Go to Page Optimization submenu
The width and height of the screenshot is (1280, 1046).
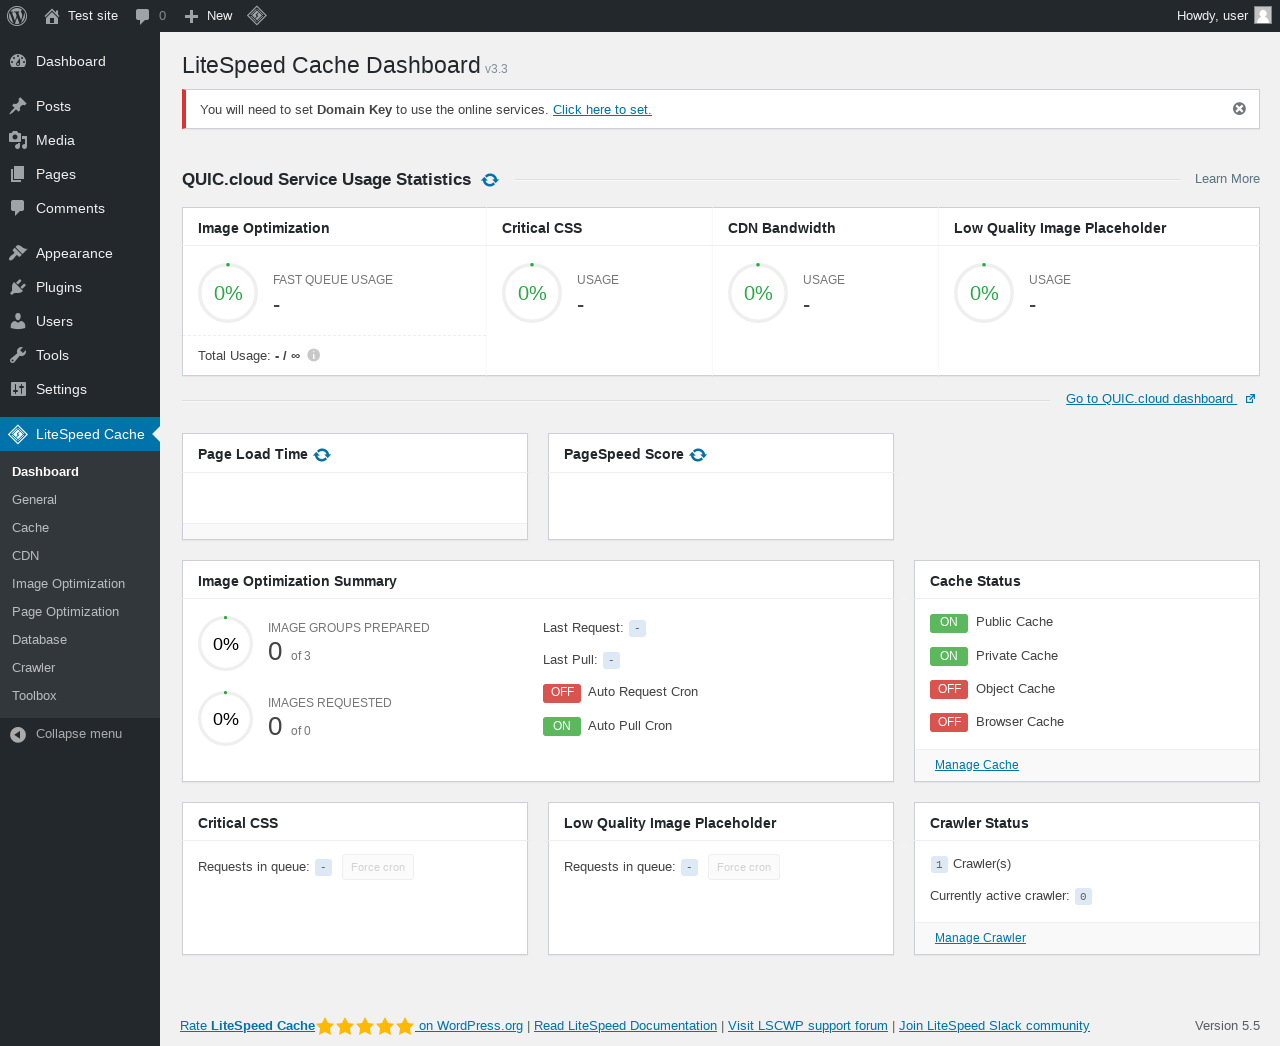[80, 612]
